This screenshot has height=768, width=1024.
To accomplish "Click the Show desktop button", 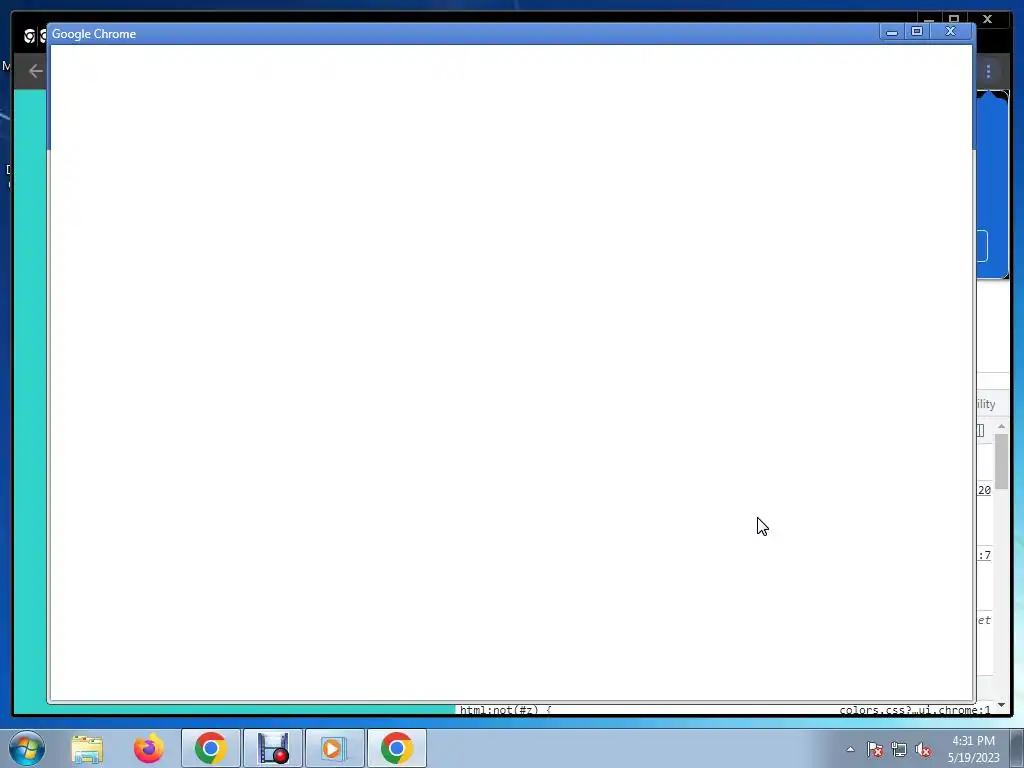I will click(1017, 748).
